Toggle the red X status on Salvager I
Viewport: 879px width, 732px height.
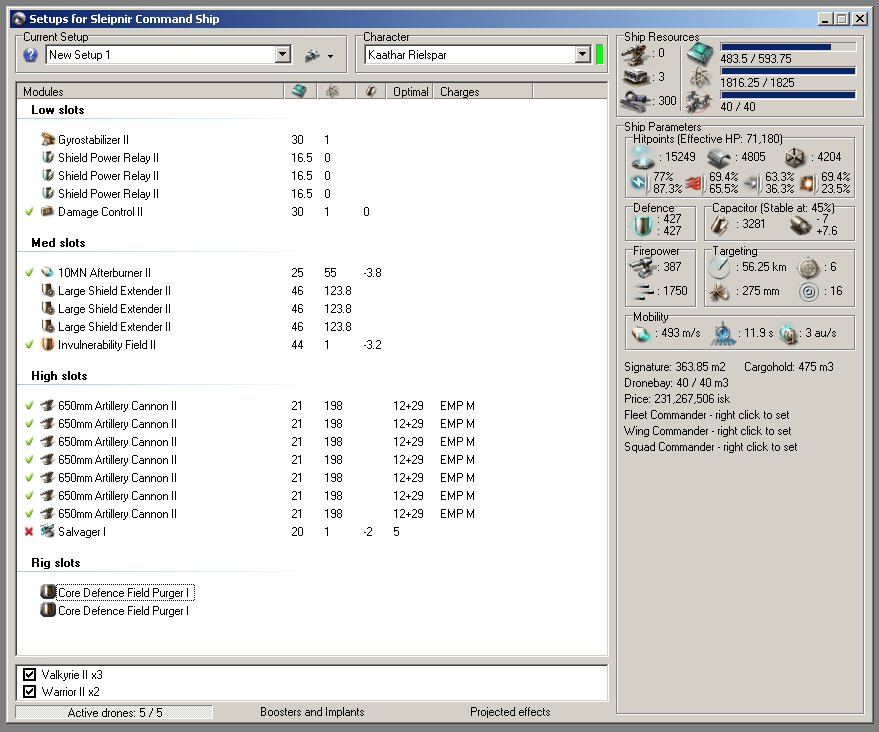pos(29,532)
